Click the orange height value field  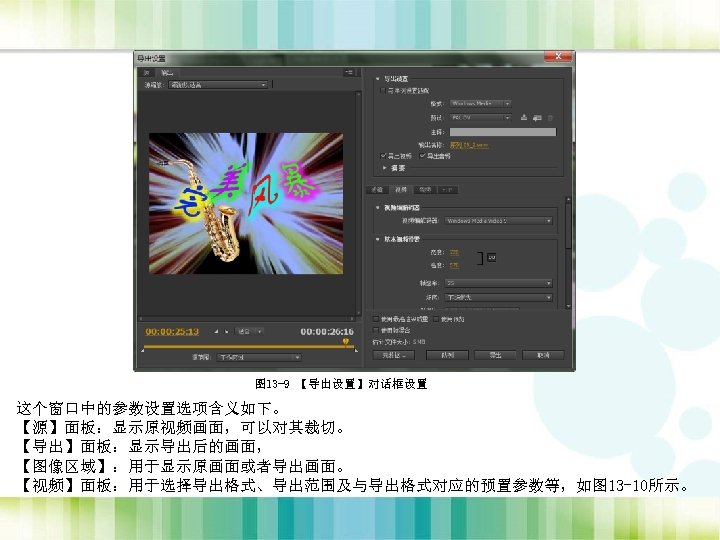pos(454,265)
